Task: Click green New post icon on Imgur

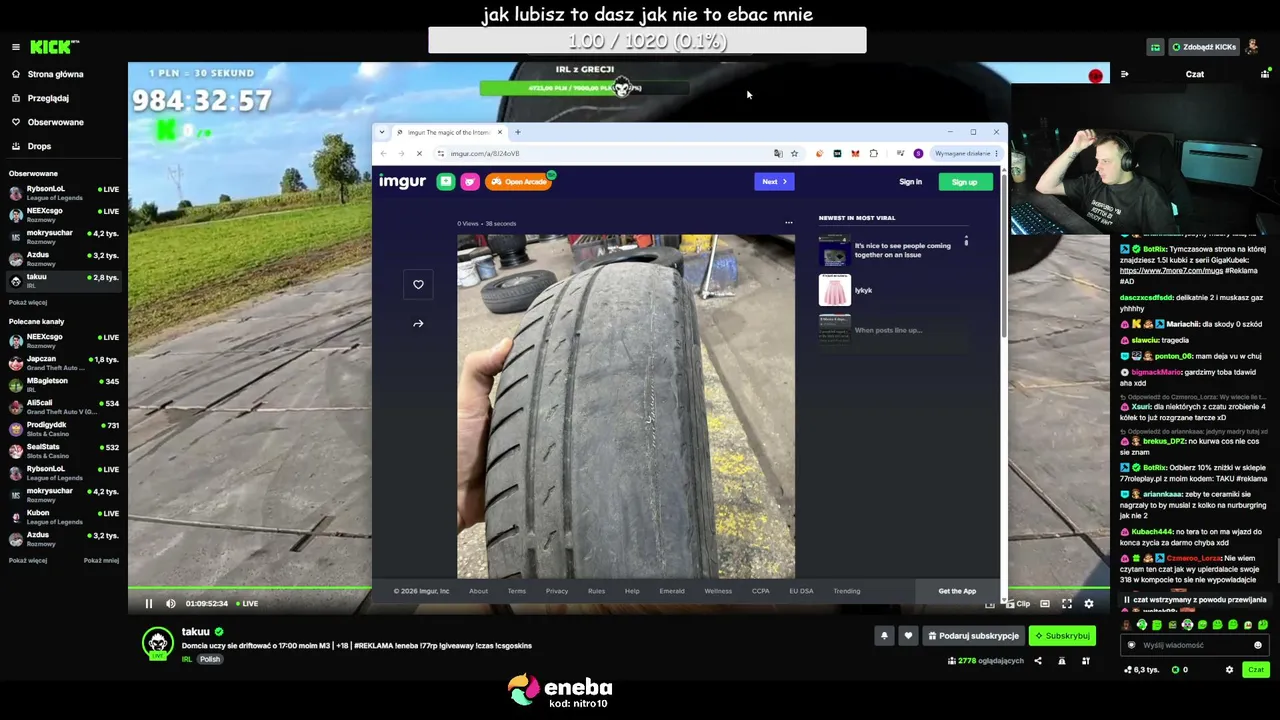Action: (x=445, y=181)
